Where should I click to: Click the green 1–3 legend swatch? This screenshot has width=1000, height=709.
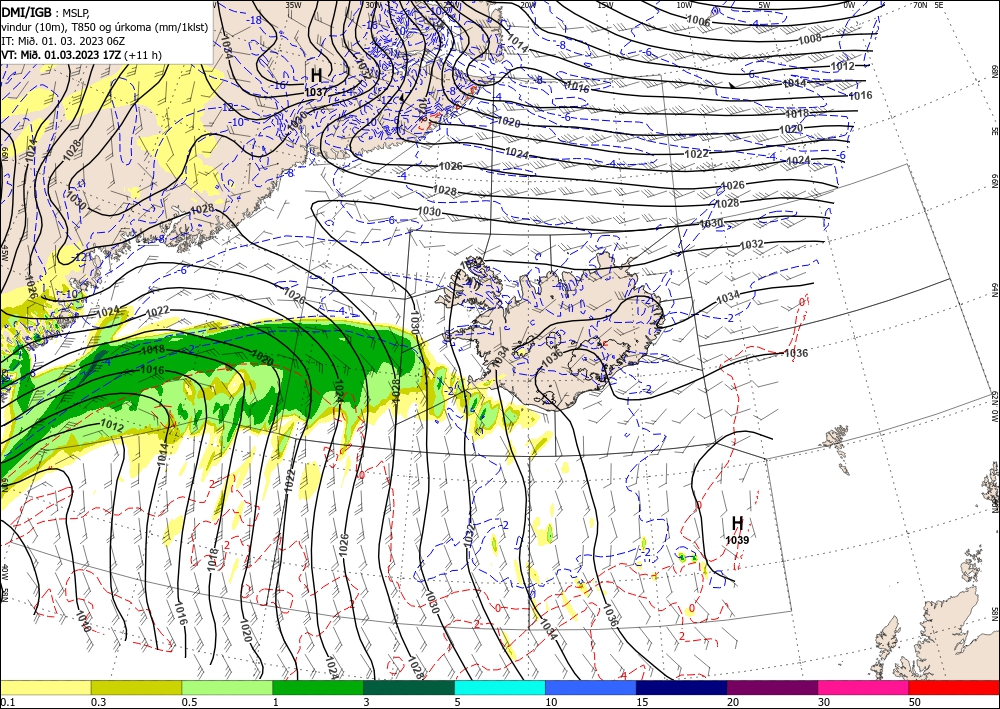pos(318,687)
